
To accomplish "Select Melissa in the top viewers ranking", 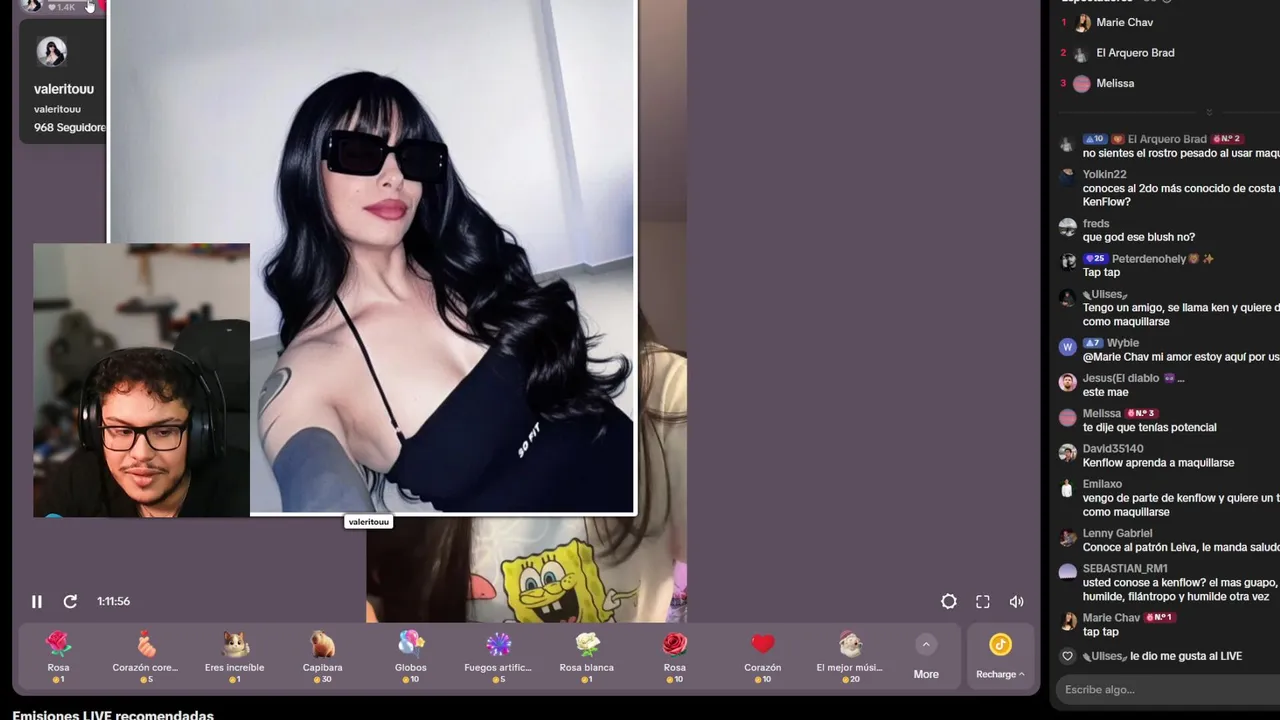I will (1115, 84).
